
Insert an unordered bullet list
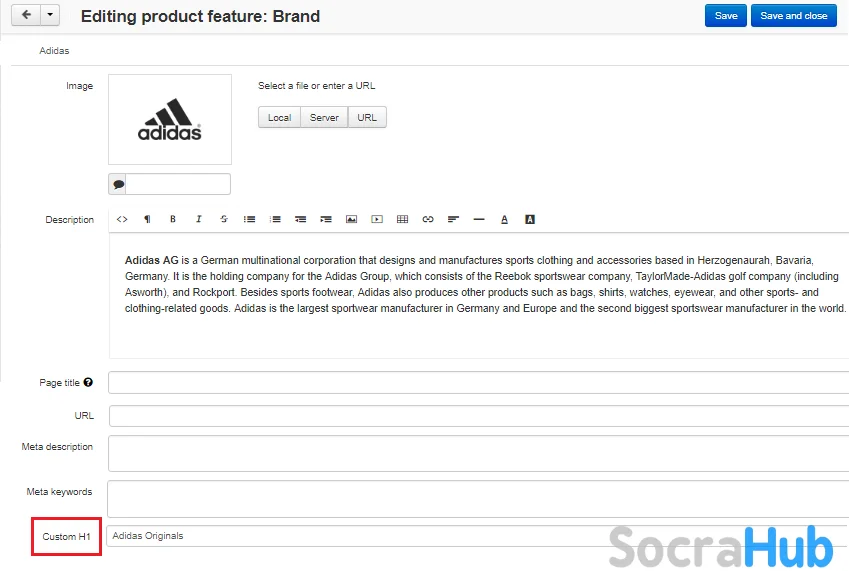coord(249,219)
